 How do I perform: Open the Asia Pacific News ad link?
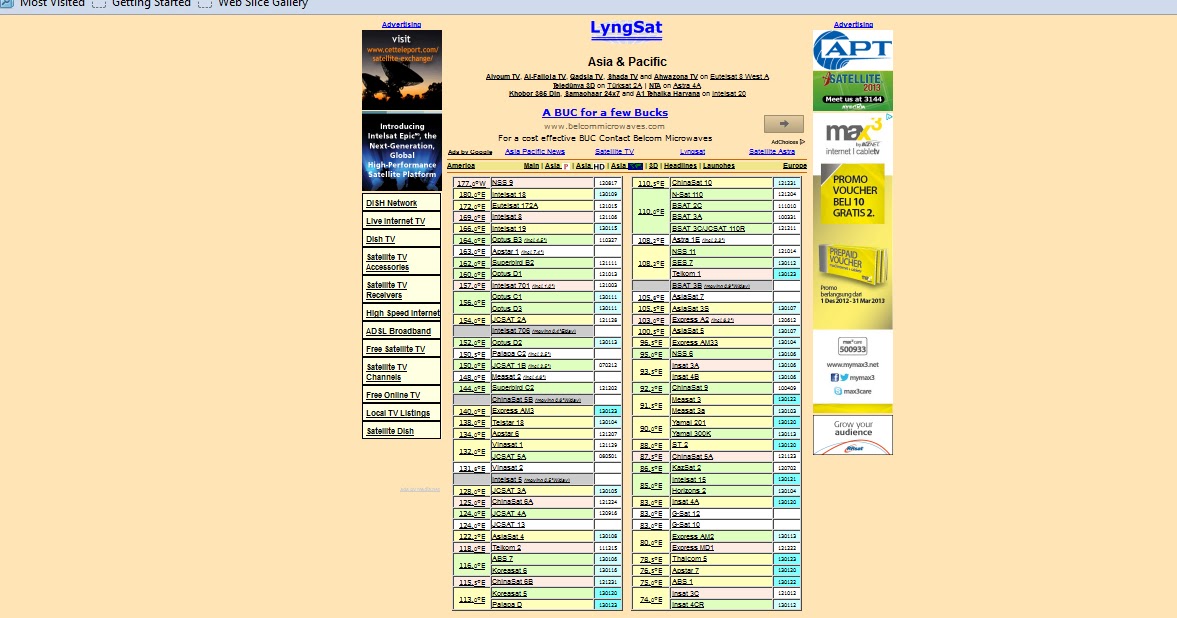click(534, 152)
